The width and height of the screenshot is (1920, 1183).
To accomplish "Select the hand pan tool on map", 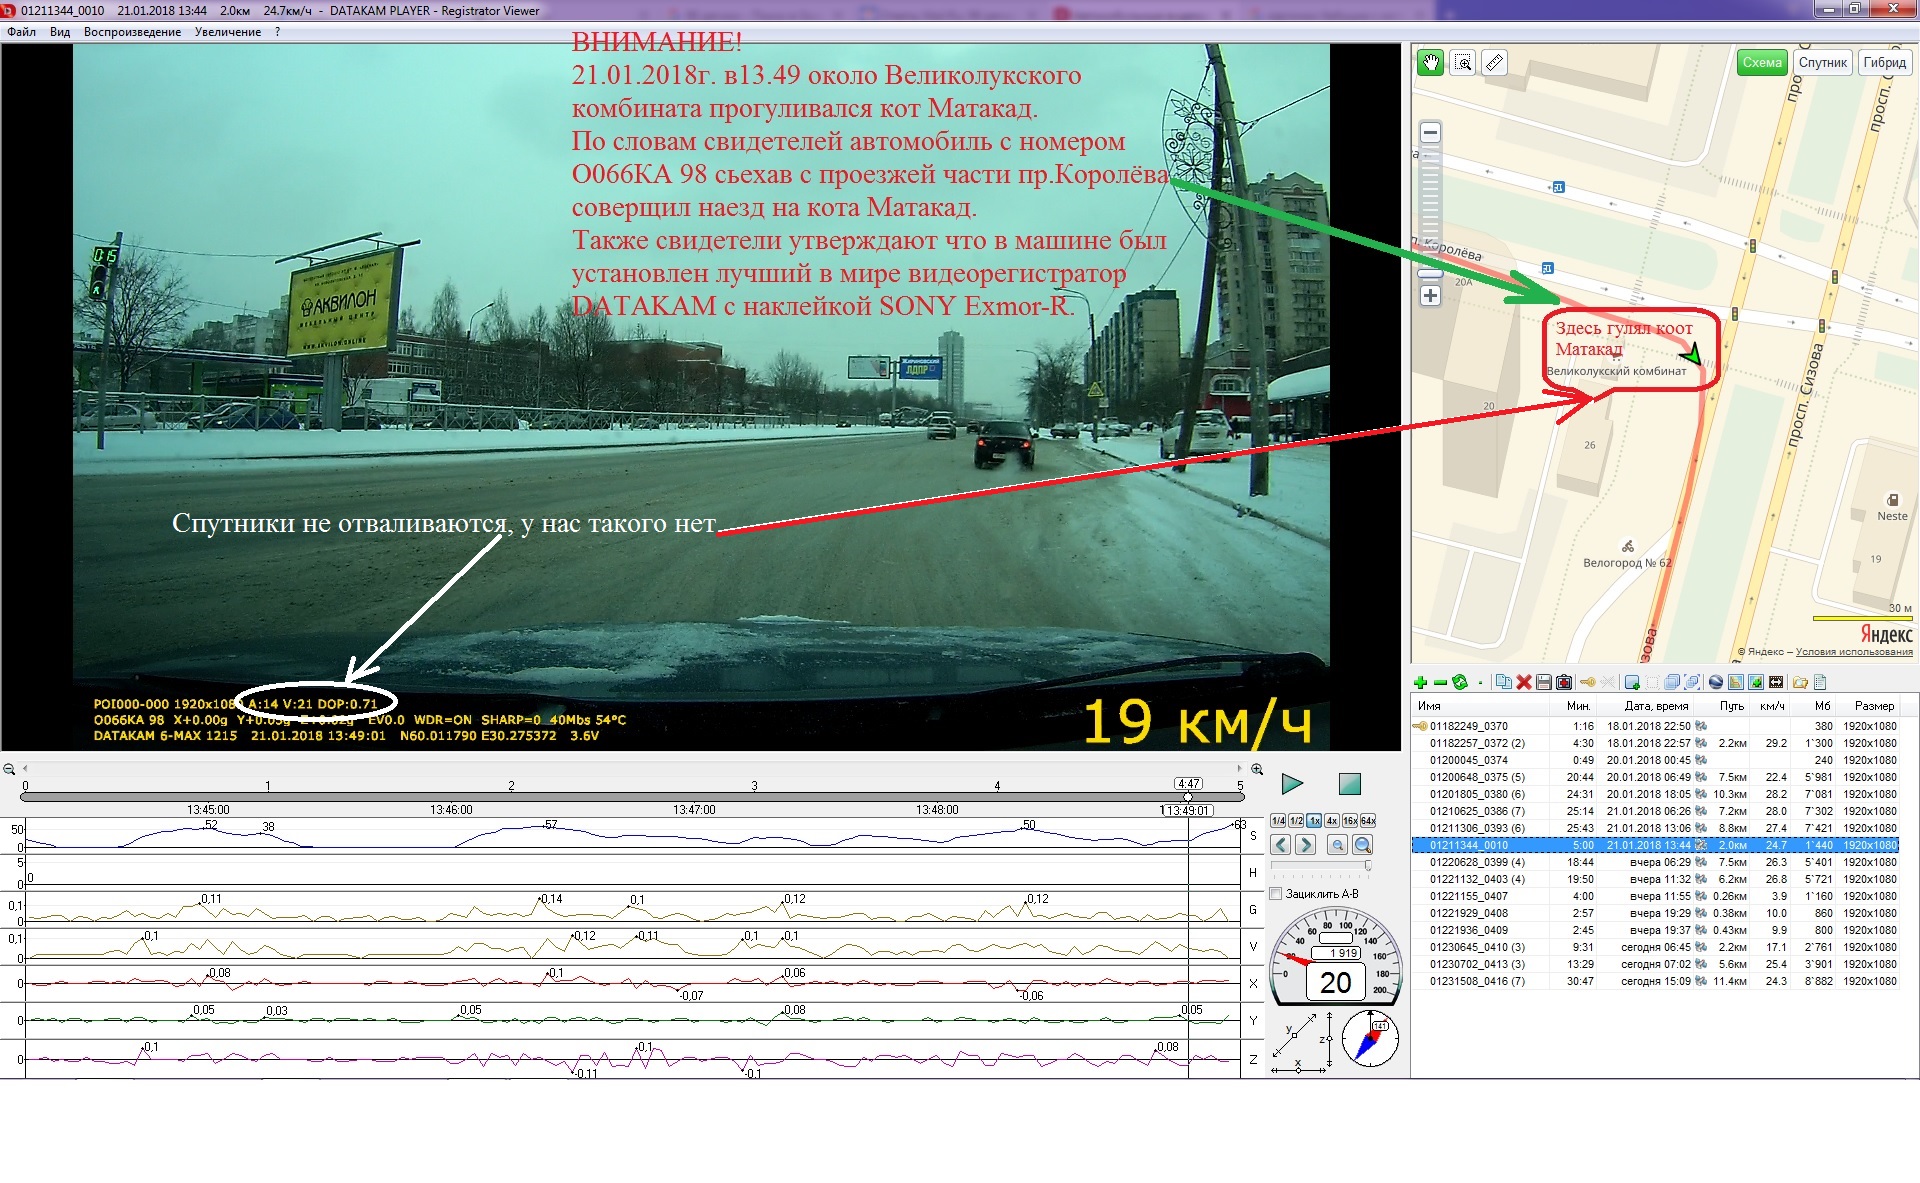I will 1431,63.
